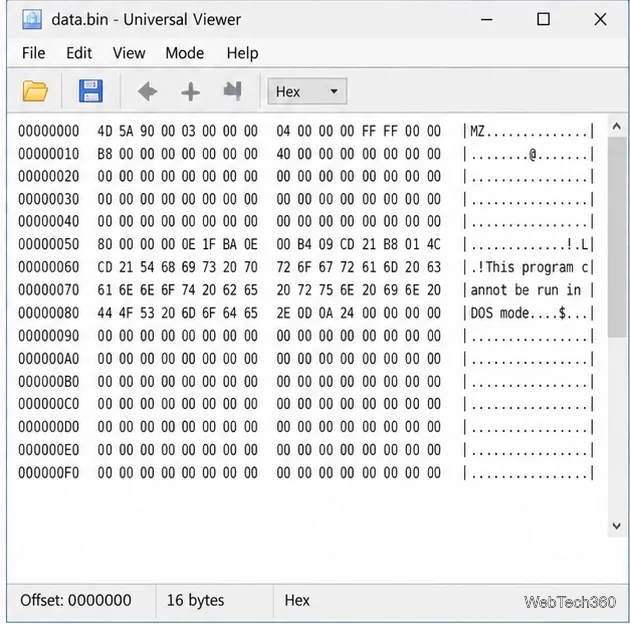This screenshot has width=630, height=624.
Task: Select offset 000000D0 row address
Action: (49, 427)
